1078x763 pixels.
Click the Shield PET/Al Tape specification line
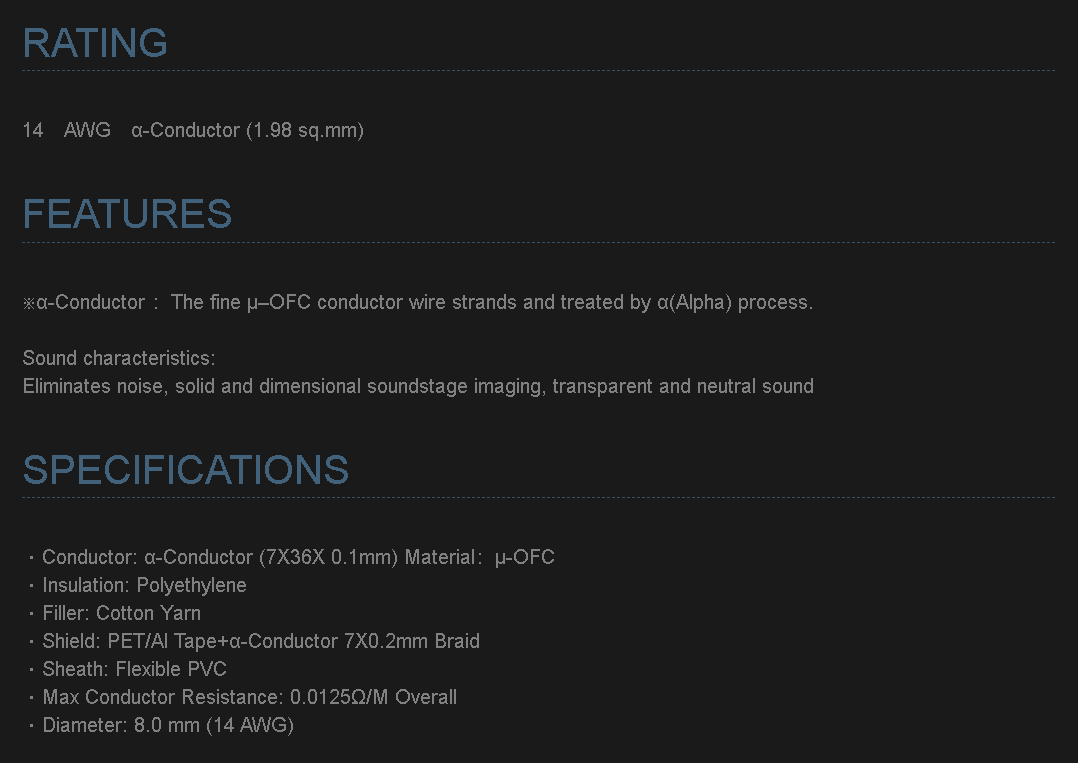260,641
